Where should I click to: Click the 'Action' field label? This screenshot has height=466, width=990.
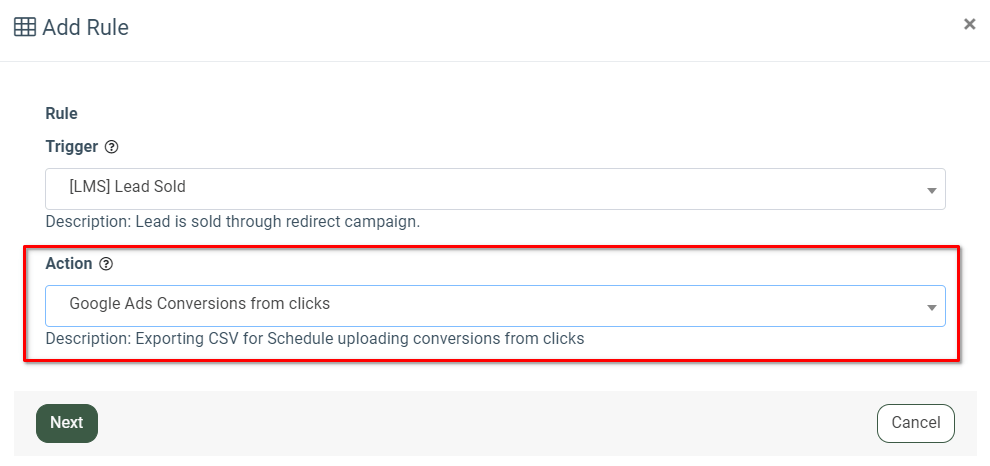(x=69, y=263)
